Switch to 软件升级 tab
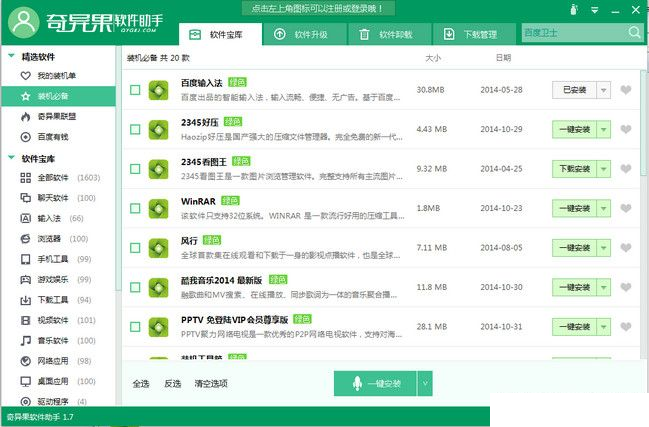Viewport: 649px width, 427px height. tap(304, 34)
